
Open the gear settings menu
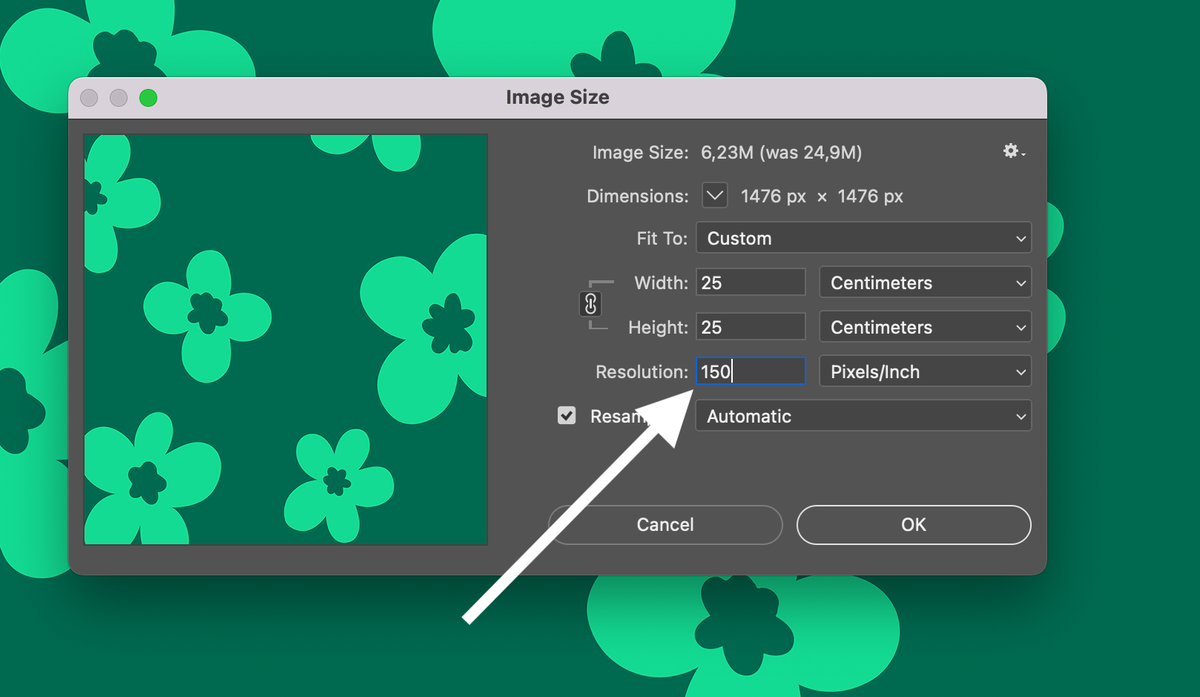pyautogui.click(x=1013, y=151)
